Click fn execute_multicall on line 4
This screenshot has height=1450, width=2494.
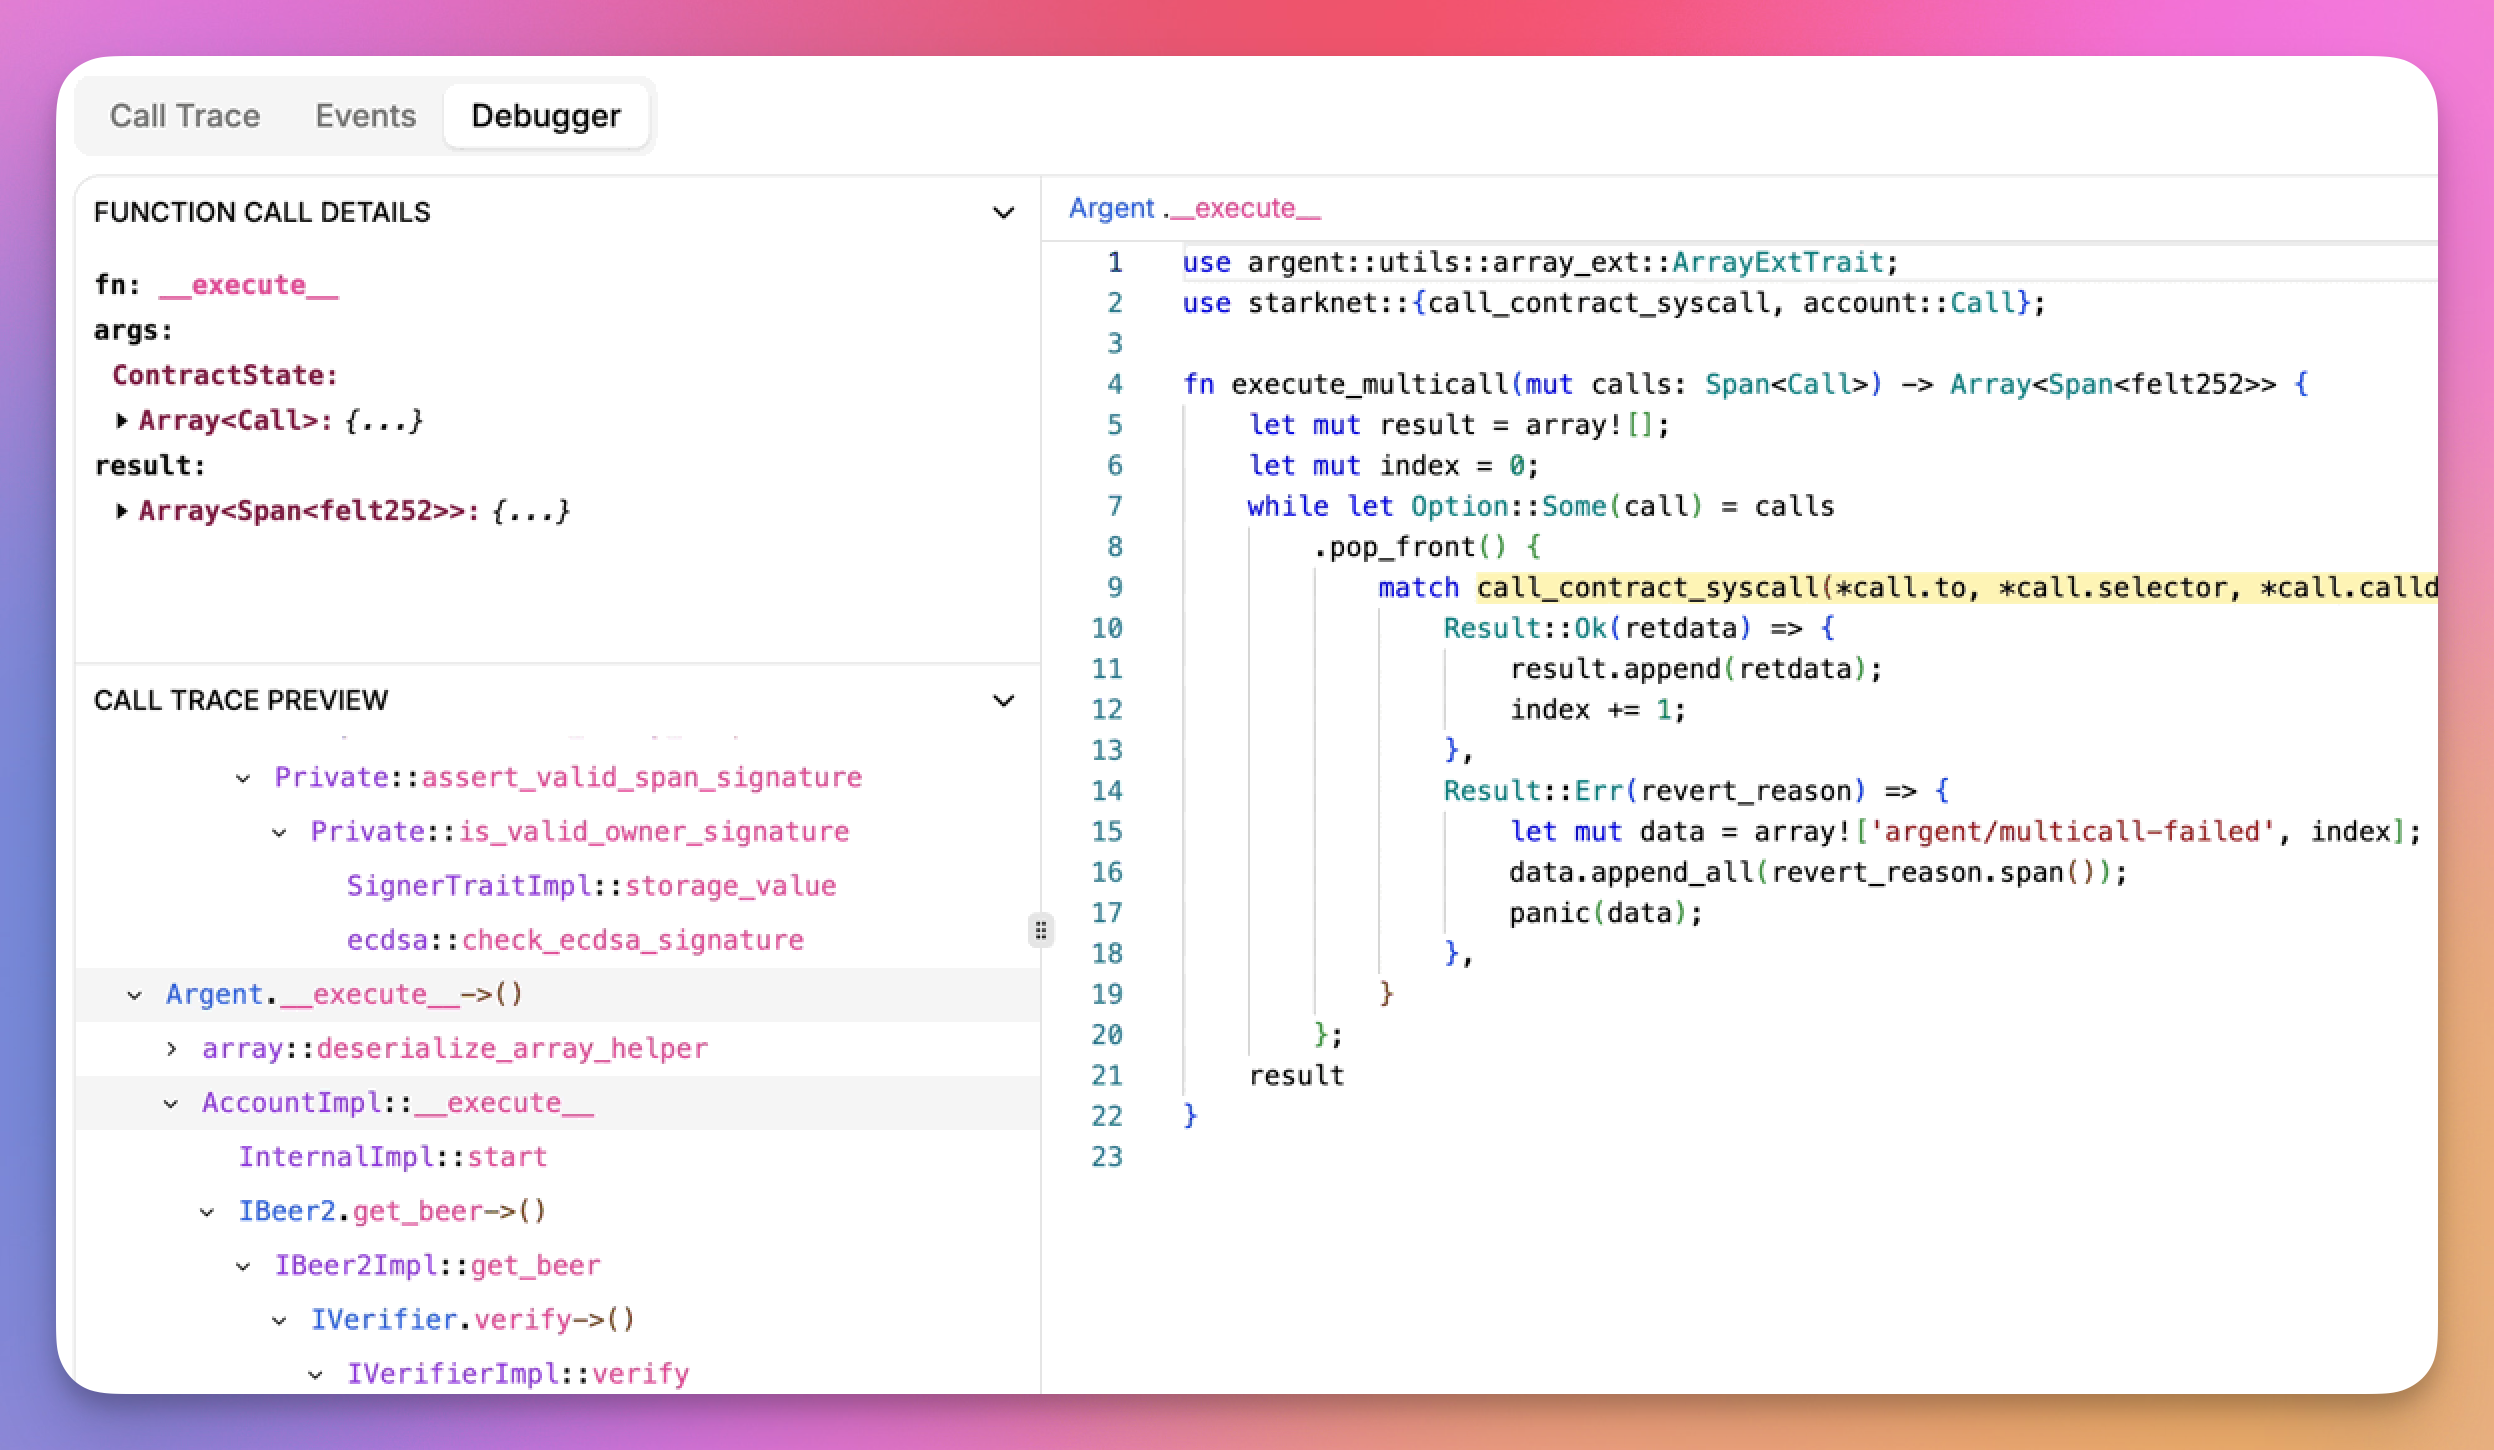click(x=1346, y=384)
